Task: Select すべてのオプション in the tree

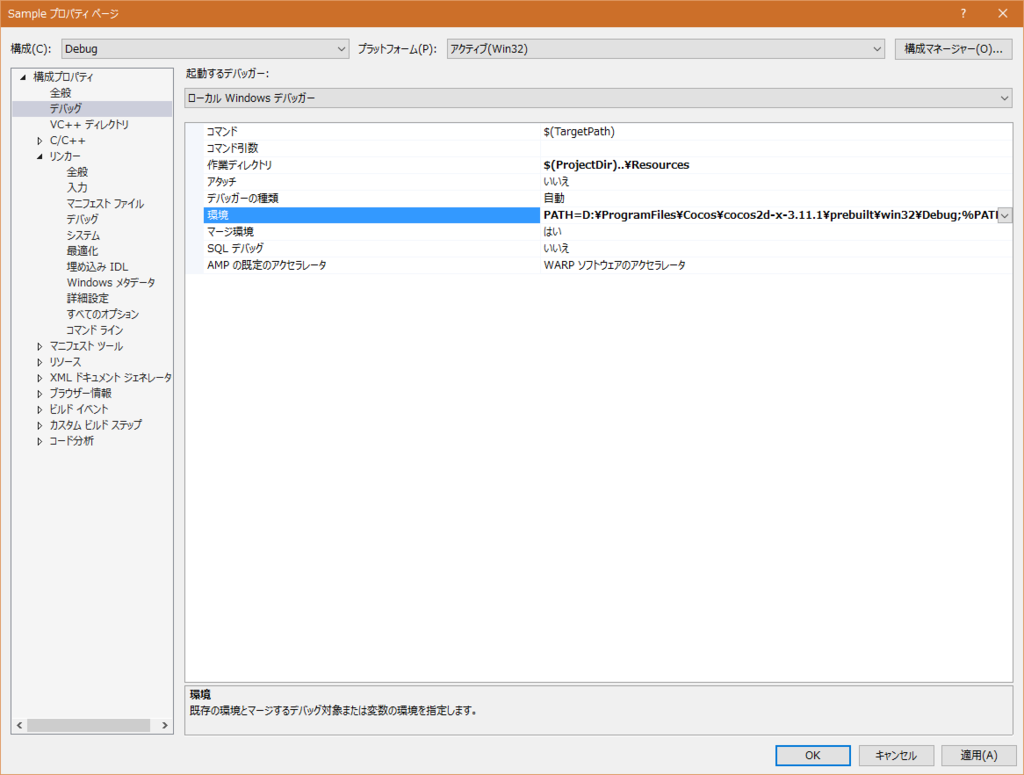Action: click(103, 314)
